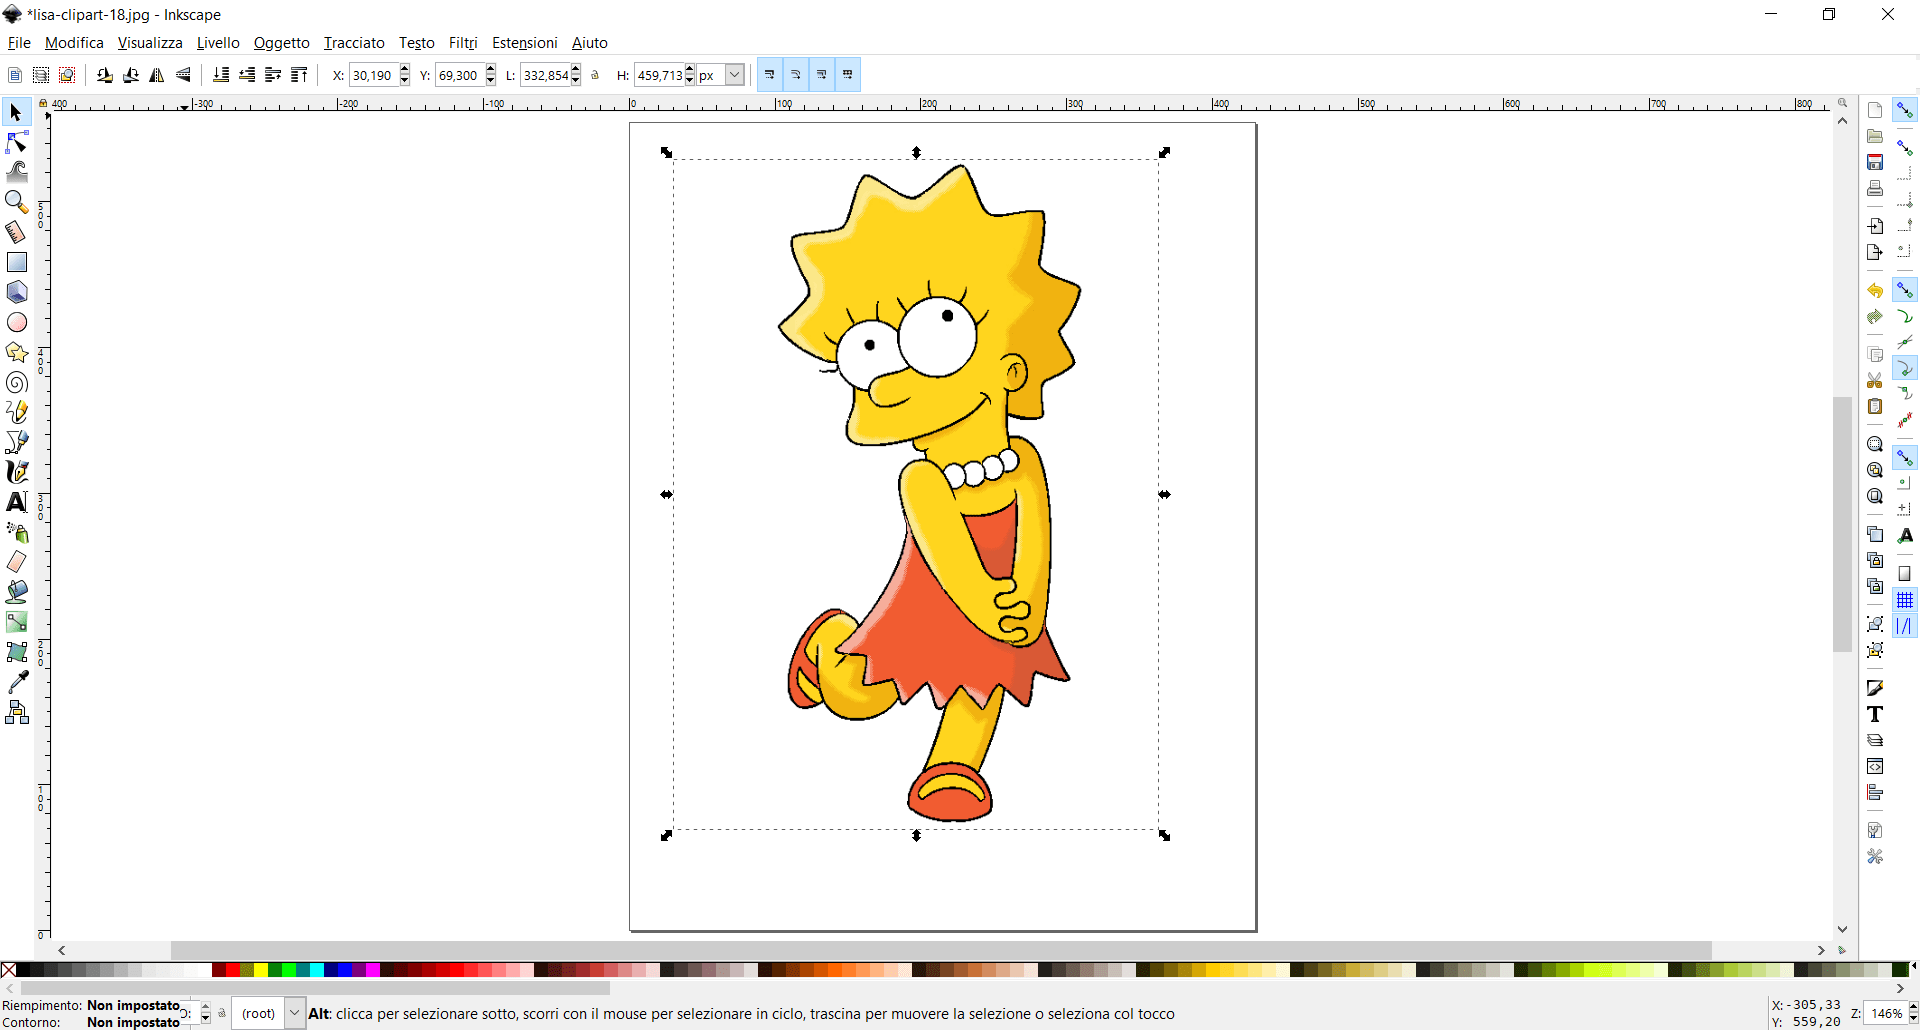This screenshot has width=1920, height=1030.
Task: Select the Zoom magnifier tool
Action: point(16,202)
